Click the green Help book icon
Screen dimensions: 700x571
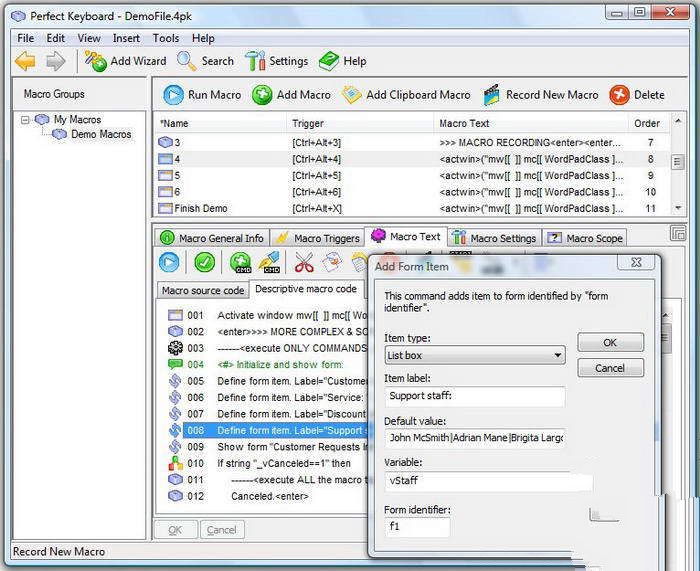pos(329,61)
